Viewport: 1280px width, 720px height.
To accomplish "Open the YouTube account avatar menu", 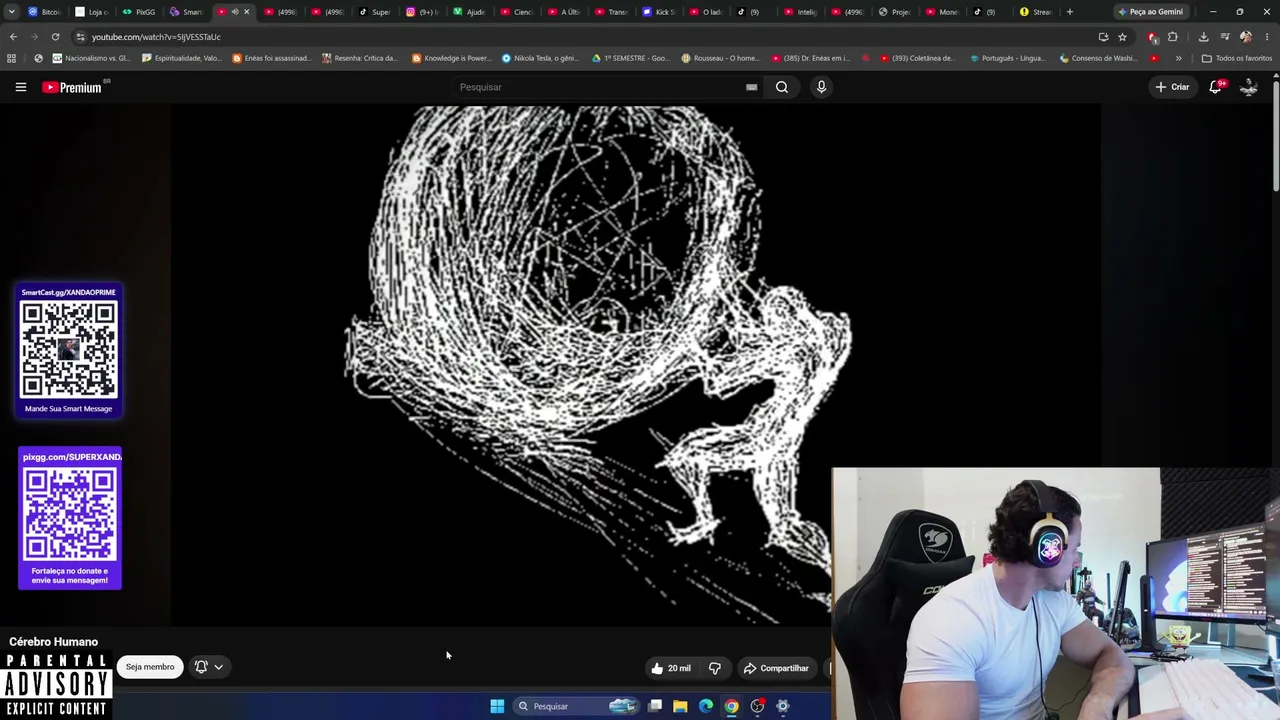I will click(x=1249, y=87).
